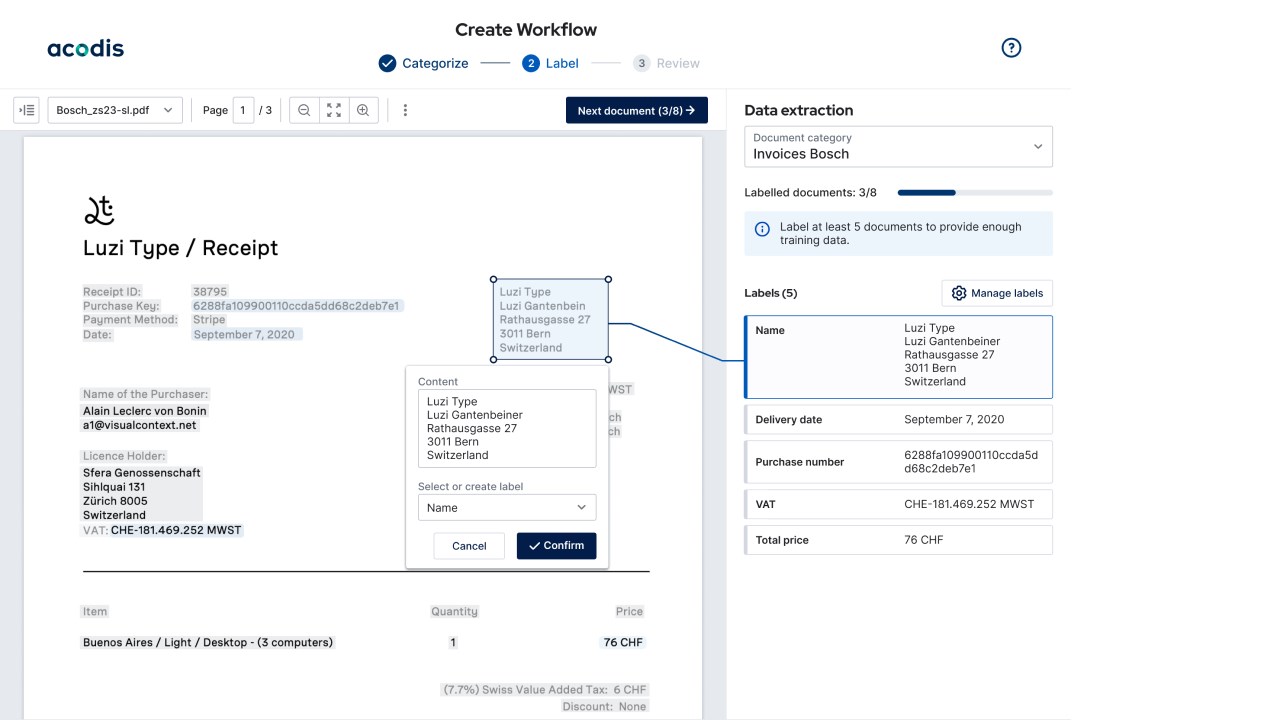The width and height of the screenshot is (1280, 720).
Task: Select the VAT label row
Action: click(x=898, y=504)
